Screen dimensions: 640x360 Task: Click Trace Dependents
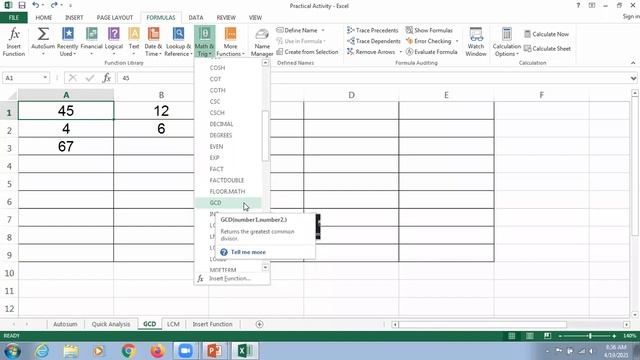373,41
